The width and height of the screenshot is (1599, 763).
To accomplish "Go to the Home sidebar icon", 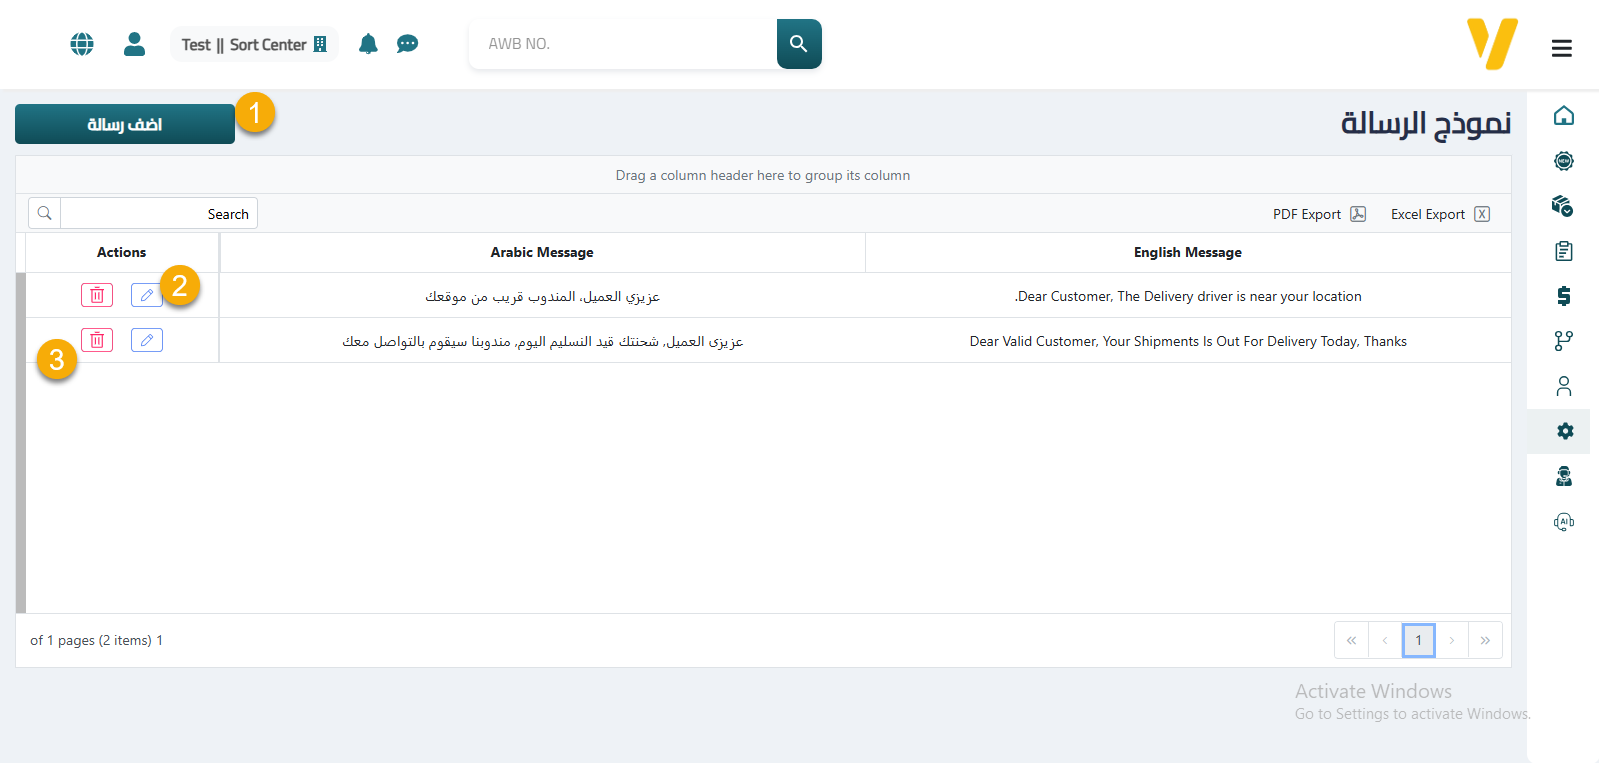I will tap(1564, 115).
